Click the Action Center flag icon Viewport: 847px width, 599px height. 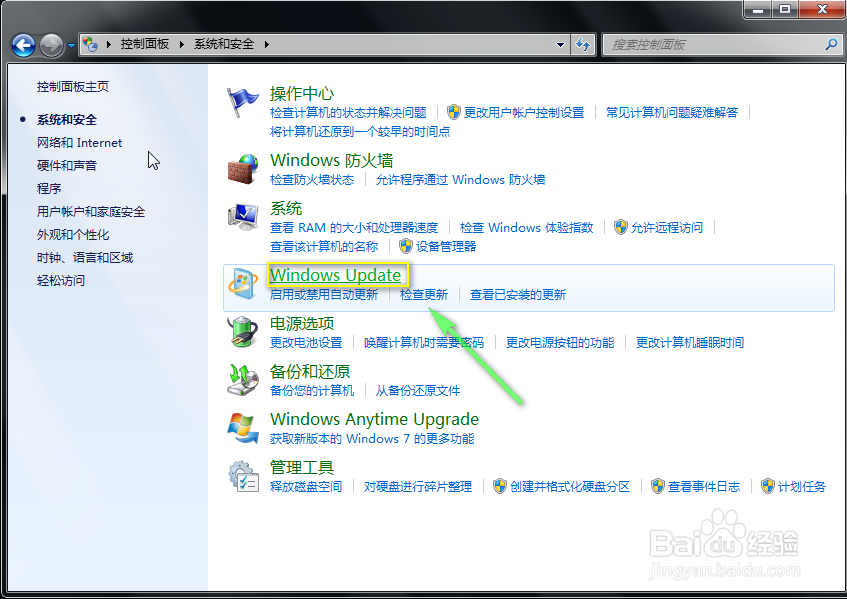coord(242,103)
